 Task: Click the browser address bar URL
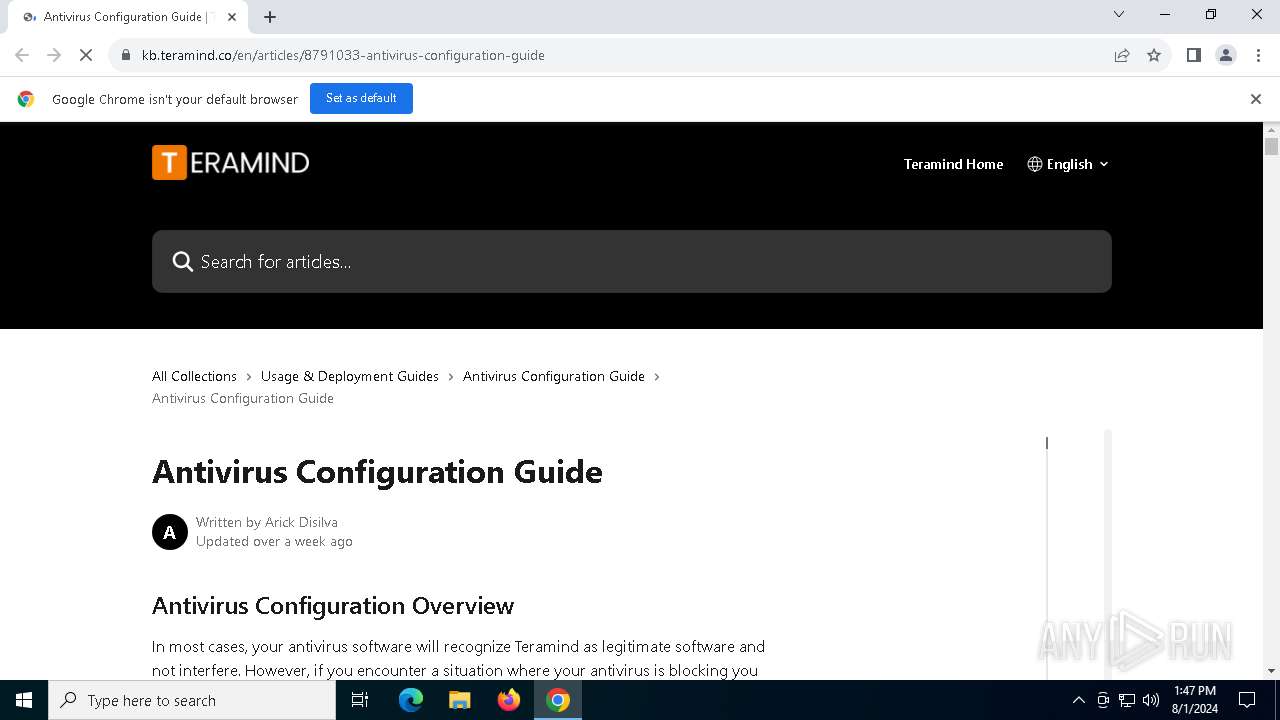pyautogui.click(x=343, y=55)
